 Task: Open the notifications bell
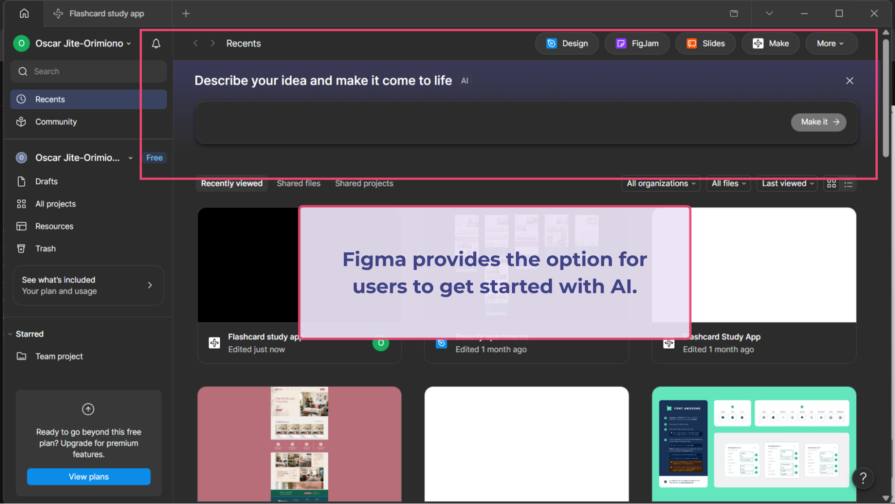(x=156, y=43)
